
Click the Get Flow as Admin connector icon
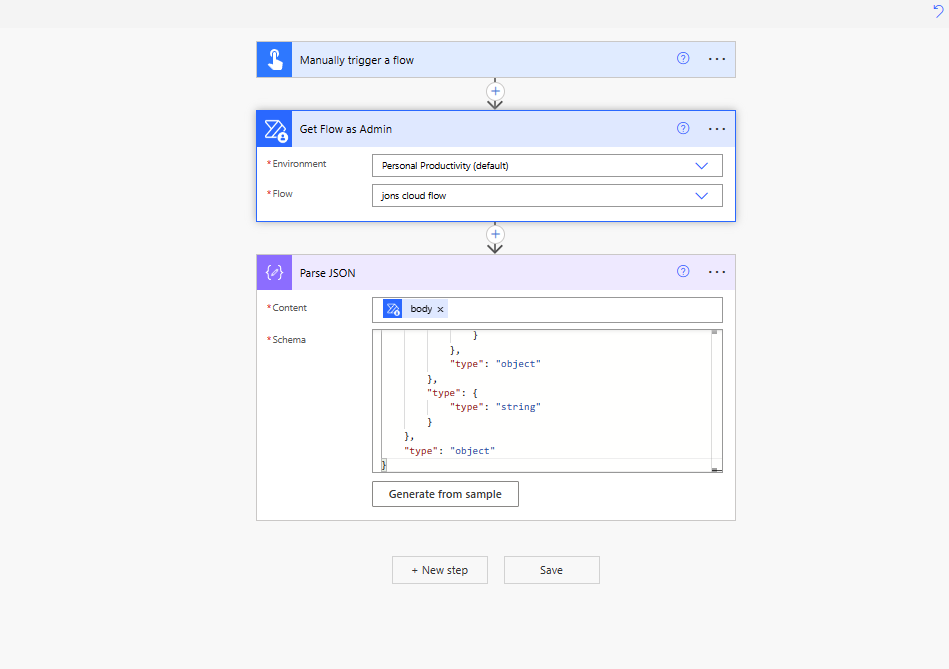click(x=274, y=128)
